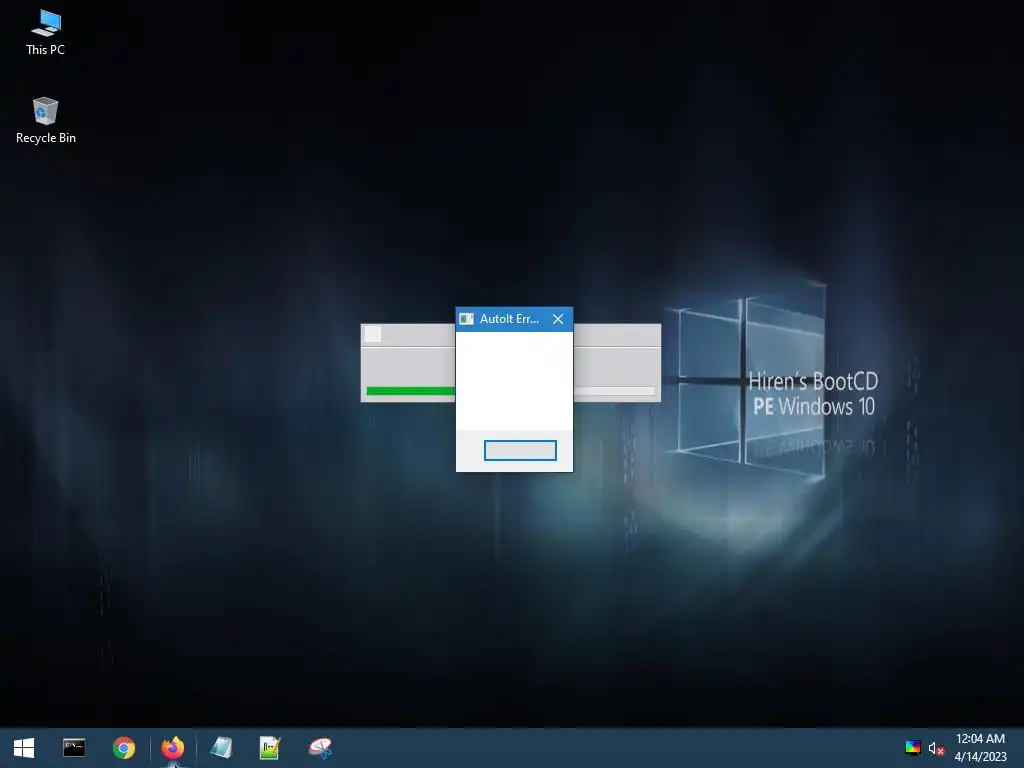
Task: Click the colorful display tray icon
Action: 912,748
